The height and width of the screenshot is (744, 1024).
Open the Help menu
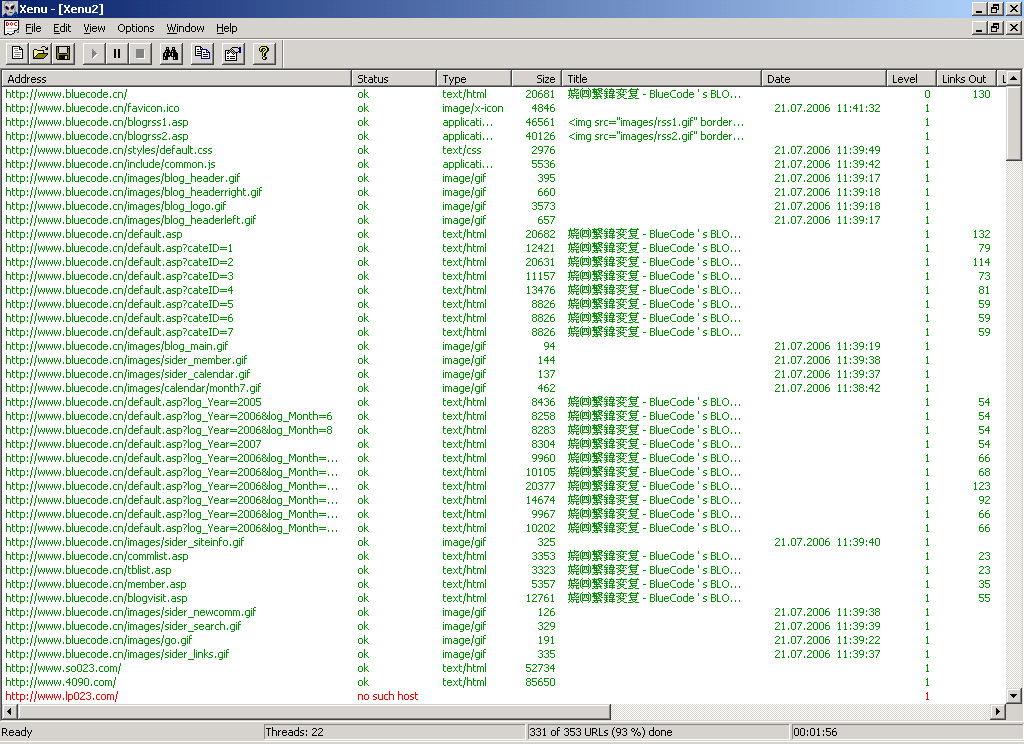(x=227, y=28)
